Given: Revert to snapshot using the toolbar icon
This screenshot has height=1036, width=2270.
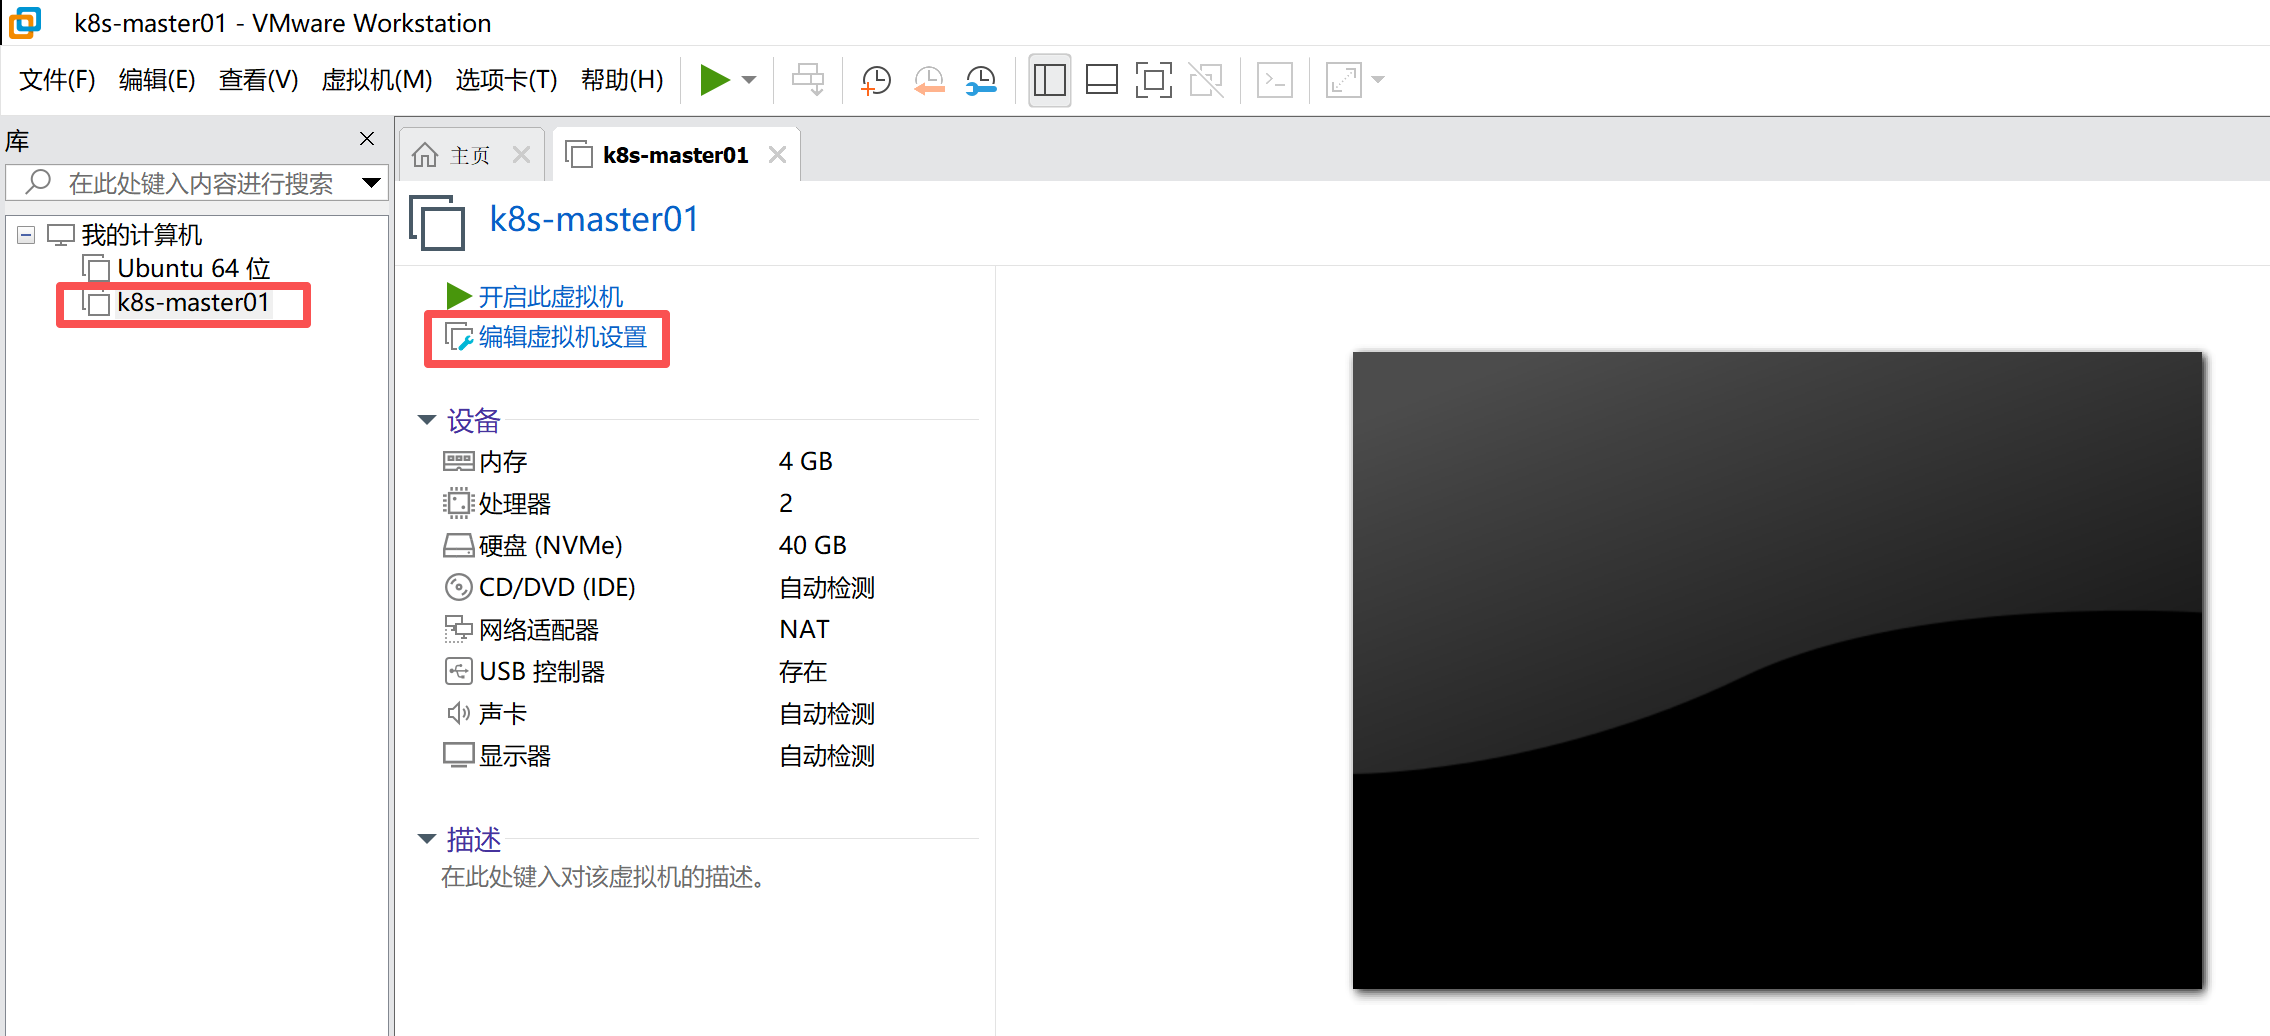Looking at the screenshot, I should 929,80.
